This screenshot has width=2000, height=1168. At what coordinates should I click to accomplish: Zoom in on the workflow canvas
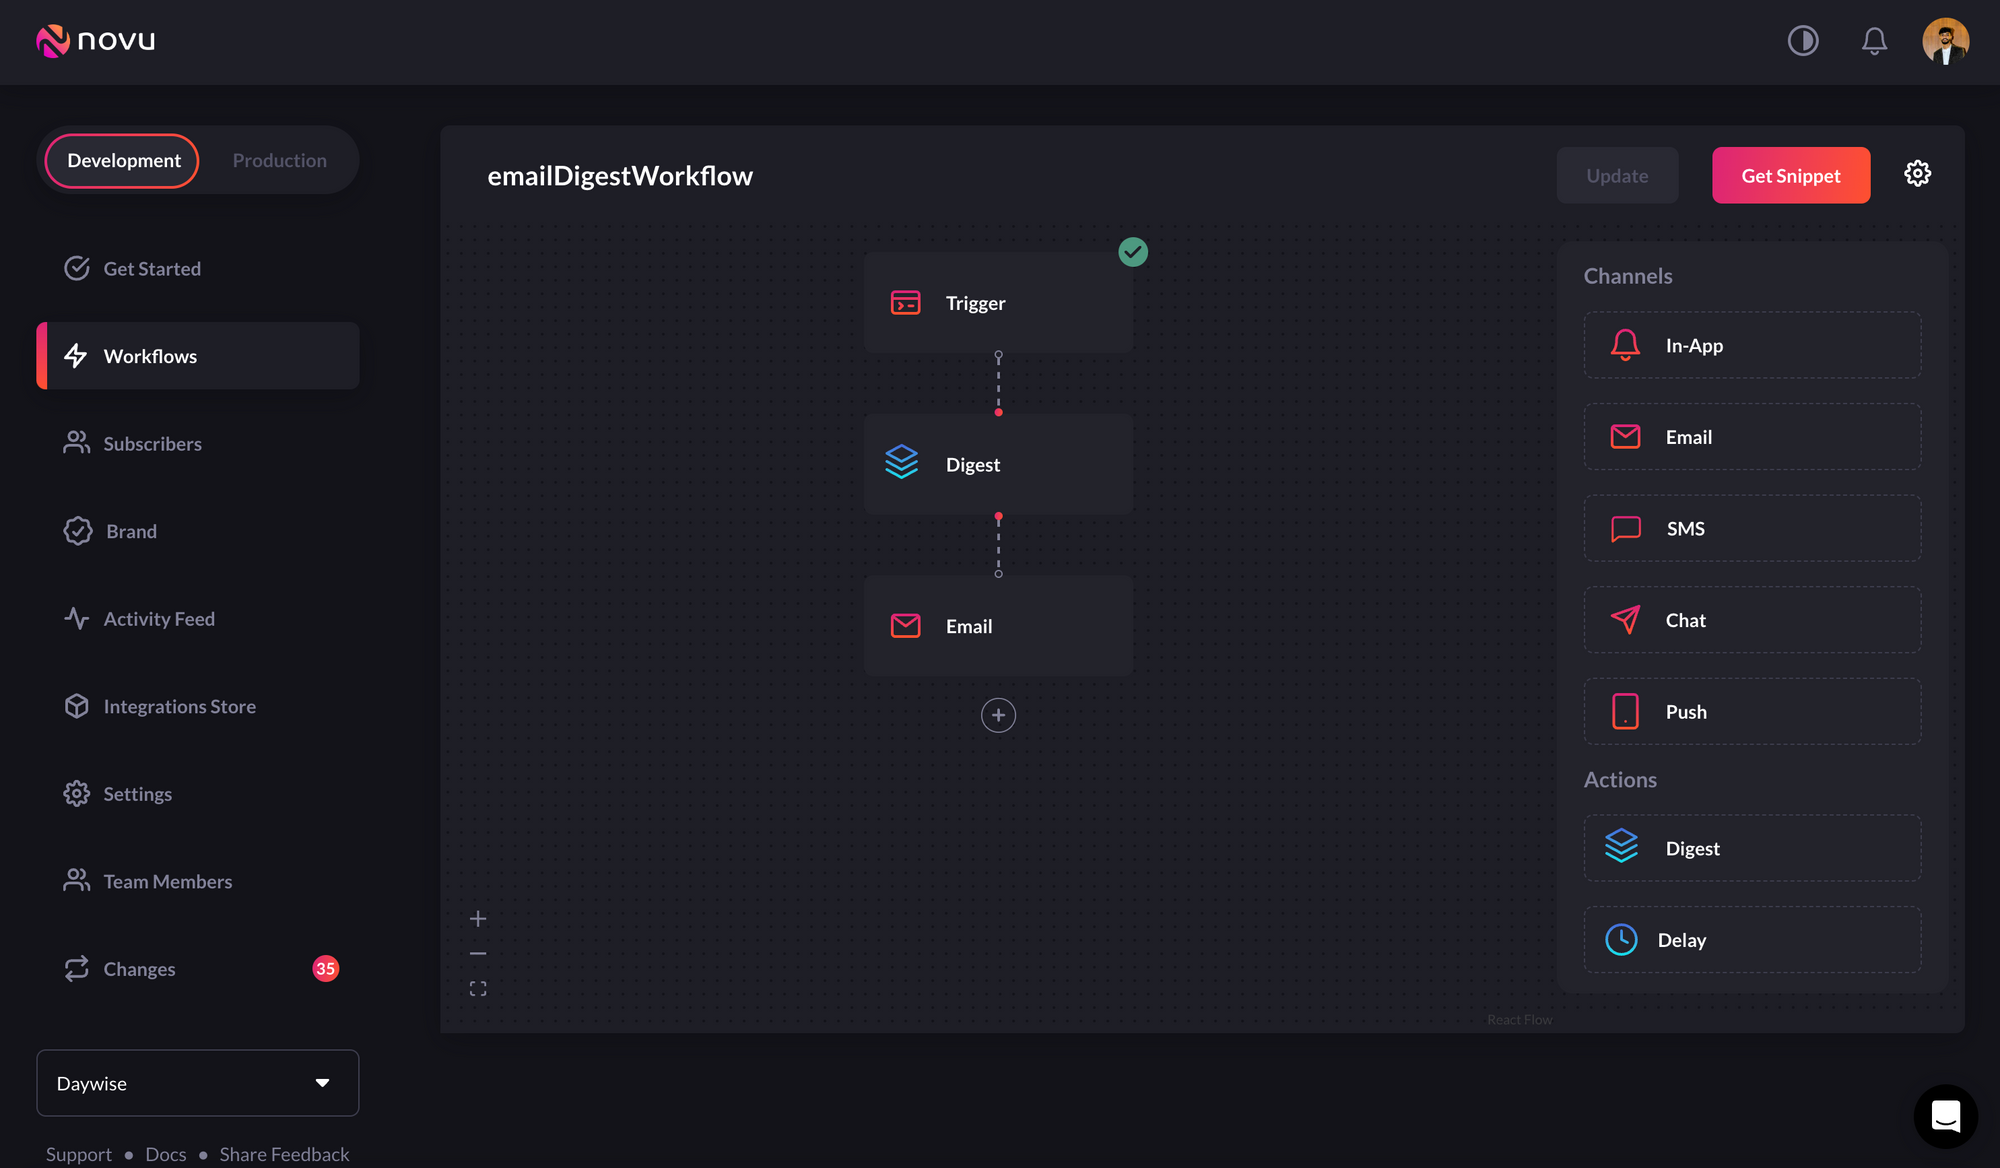tap(478, 919)
